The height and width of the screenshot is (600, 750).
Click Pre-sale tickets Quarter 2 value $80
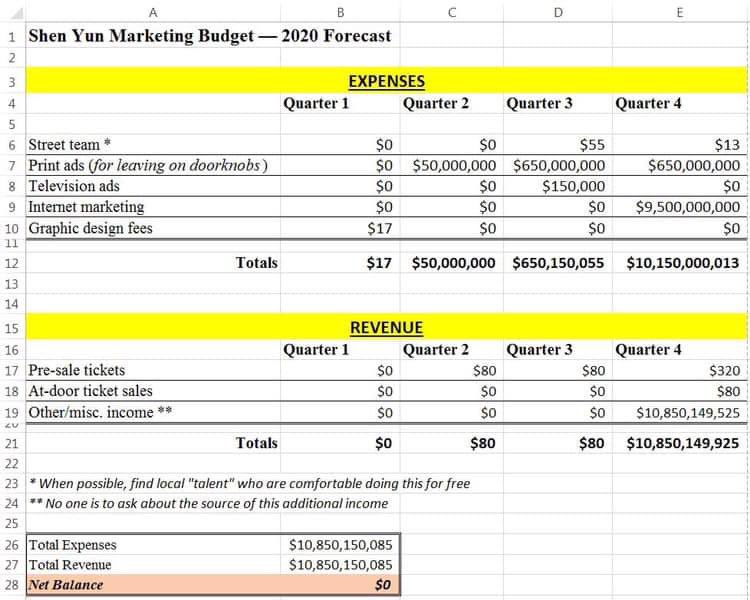[x=485, y=370]
